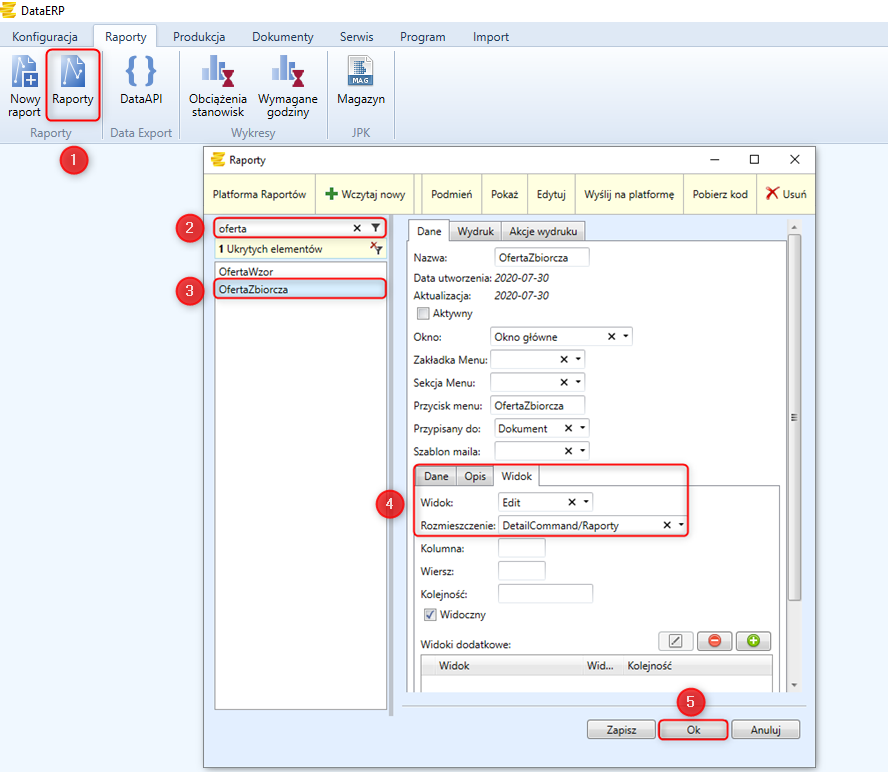Image resolution: width=888 pixels, height=772 pixels.
Task: Expand the Okno dropdown
Action: [626, 337]
